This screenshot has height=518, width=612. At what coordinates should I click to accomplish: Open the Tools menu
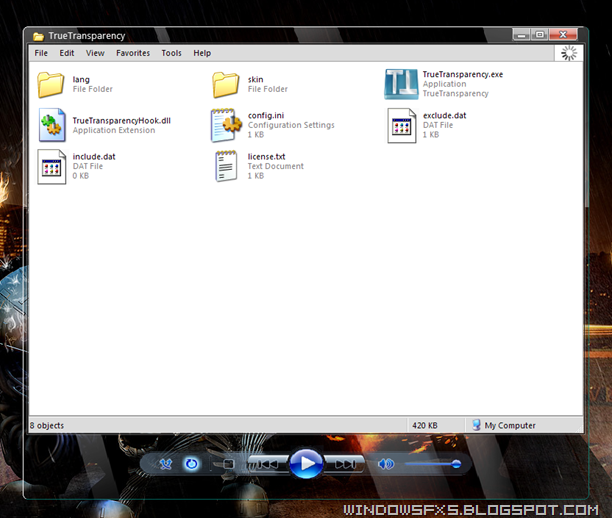click(171, 53)
